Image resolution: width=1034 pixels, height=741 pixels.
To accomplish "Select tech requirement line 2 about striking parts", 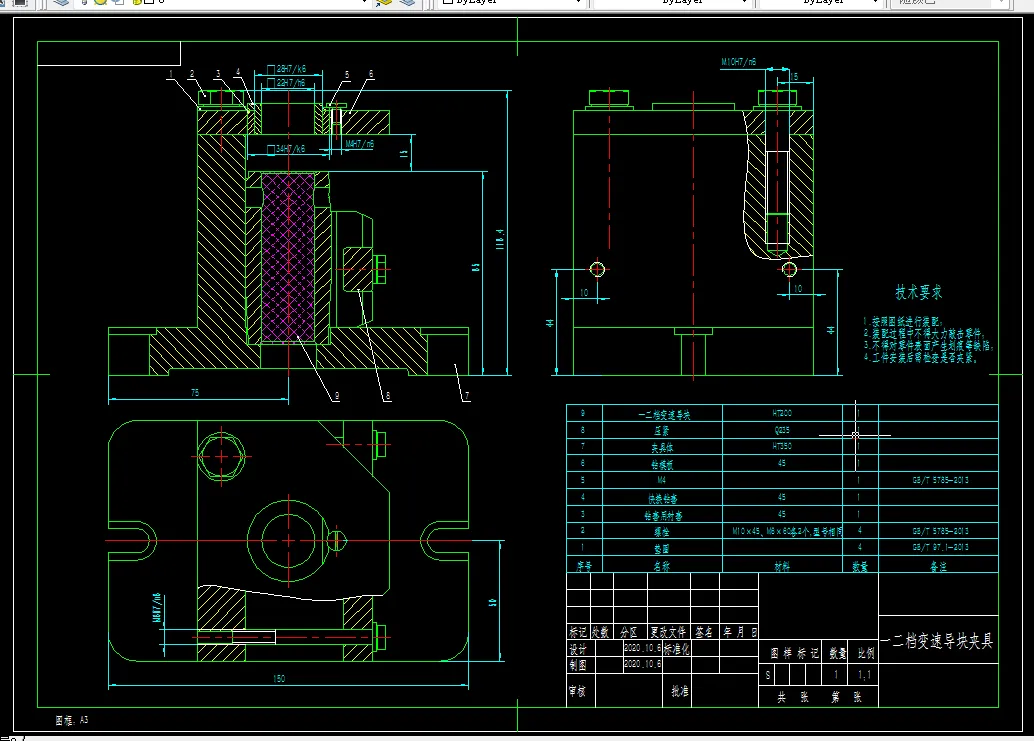I will coord(925,333).
